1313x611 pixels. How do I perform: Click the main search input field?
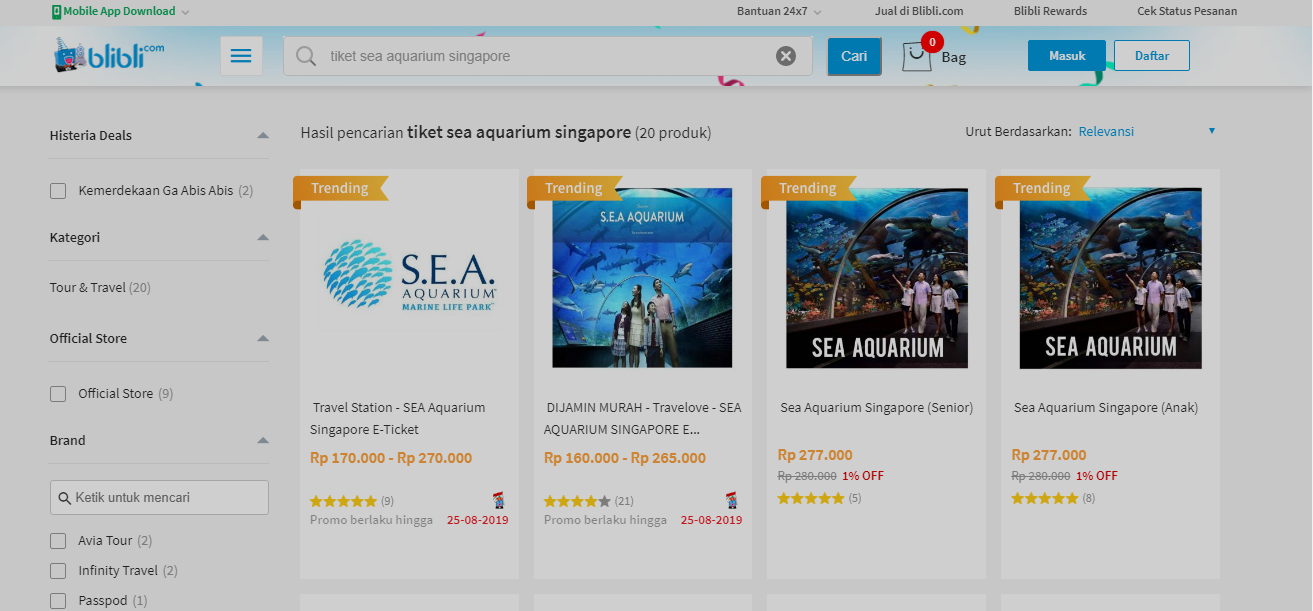(548, 56)
